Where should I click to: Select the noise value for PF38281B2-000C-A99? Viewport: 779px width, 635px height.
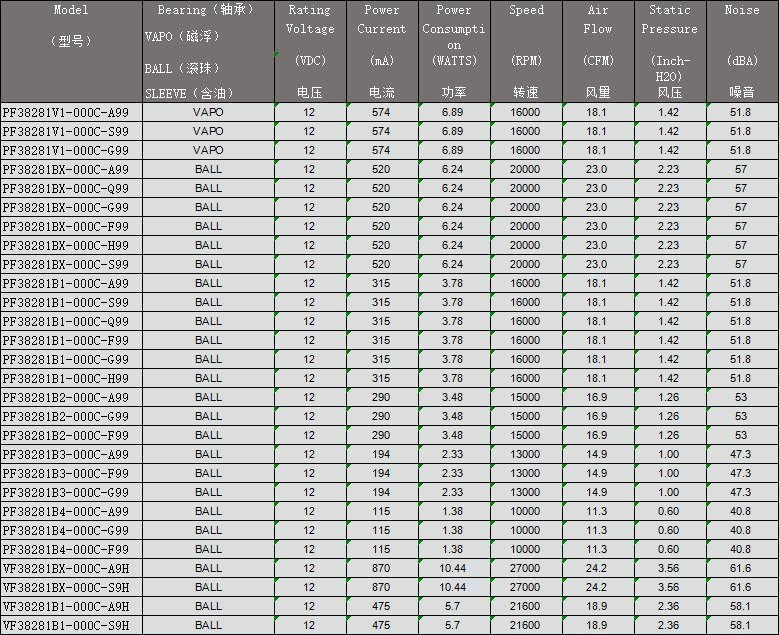[741, 397]
